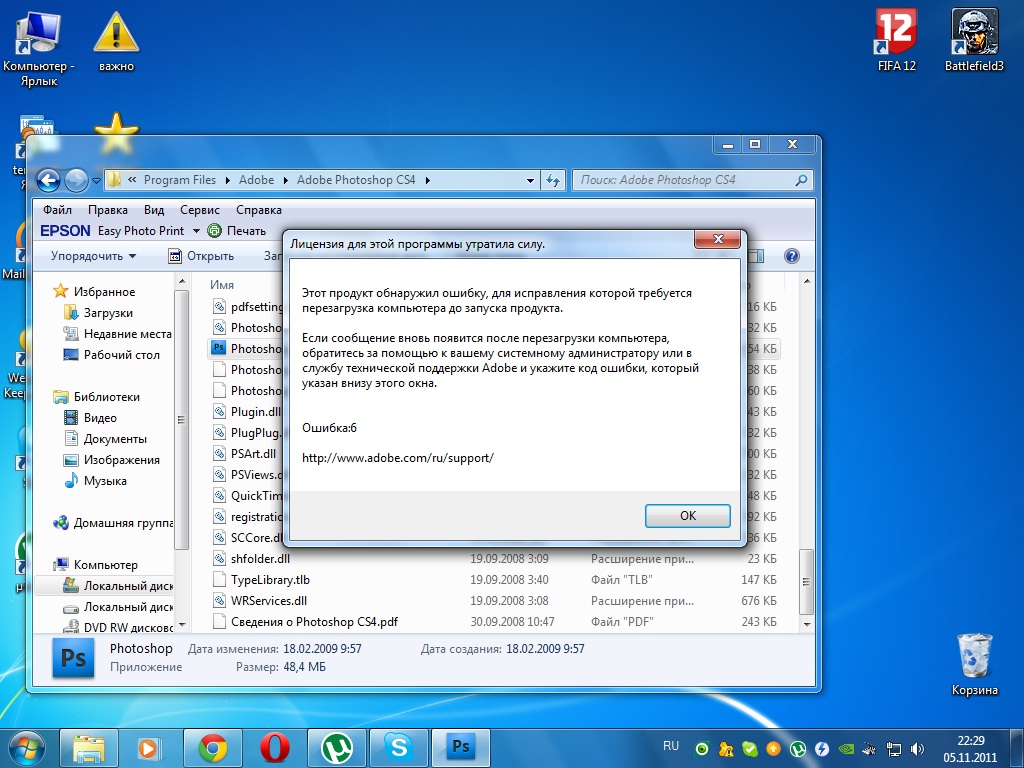Viewport: 1024px width, 768px height.
Task: Open Google Chrome from the taskbar
Action: tap(213, 748)
